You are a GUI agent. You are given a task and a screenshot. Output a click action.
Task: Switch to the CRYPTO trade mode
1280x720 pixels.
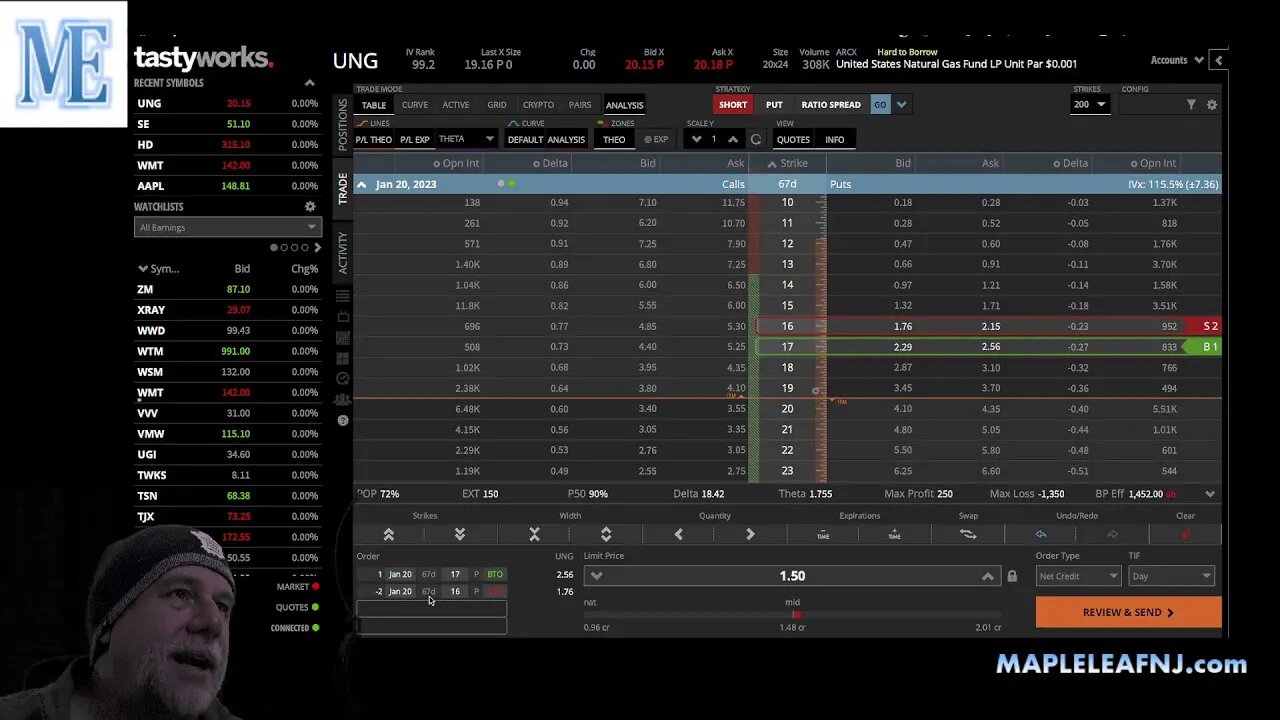(538, 104)
